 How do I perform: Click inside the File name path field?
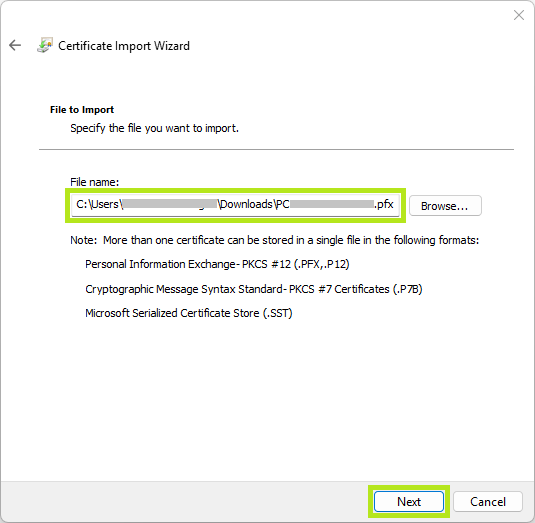[235, 205]
